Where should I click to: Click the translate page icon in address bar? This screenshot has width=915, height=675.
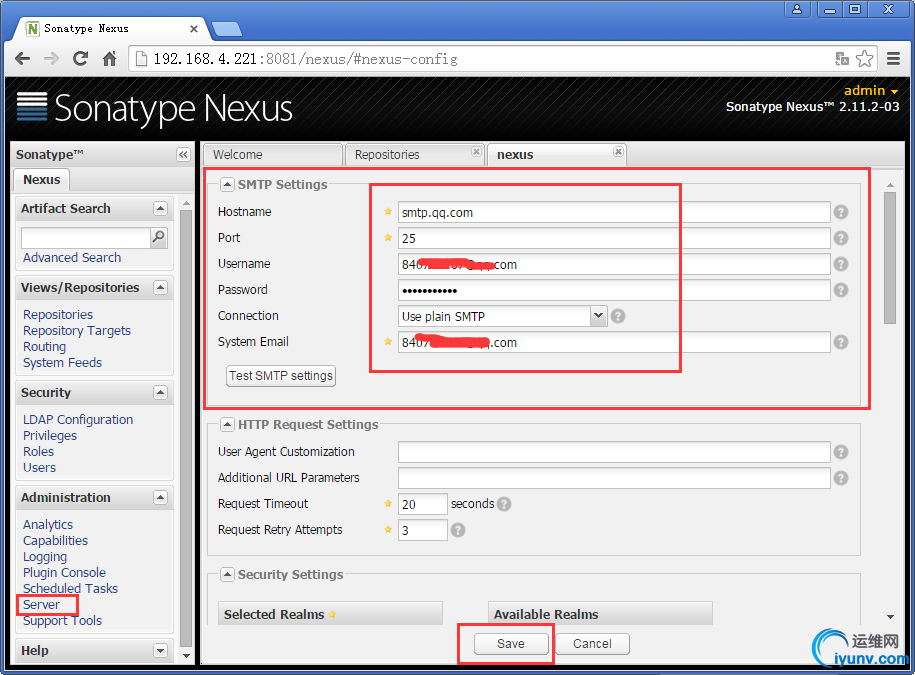click(841, 58)
